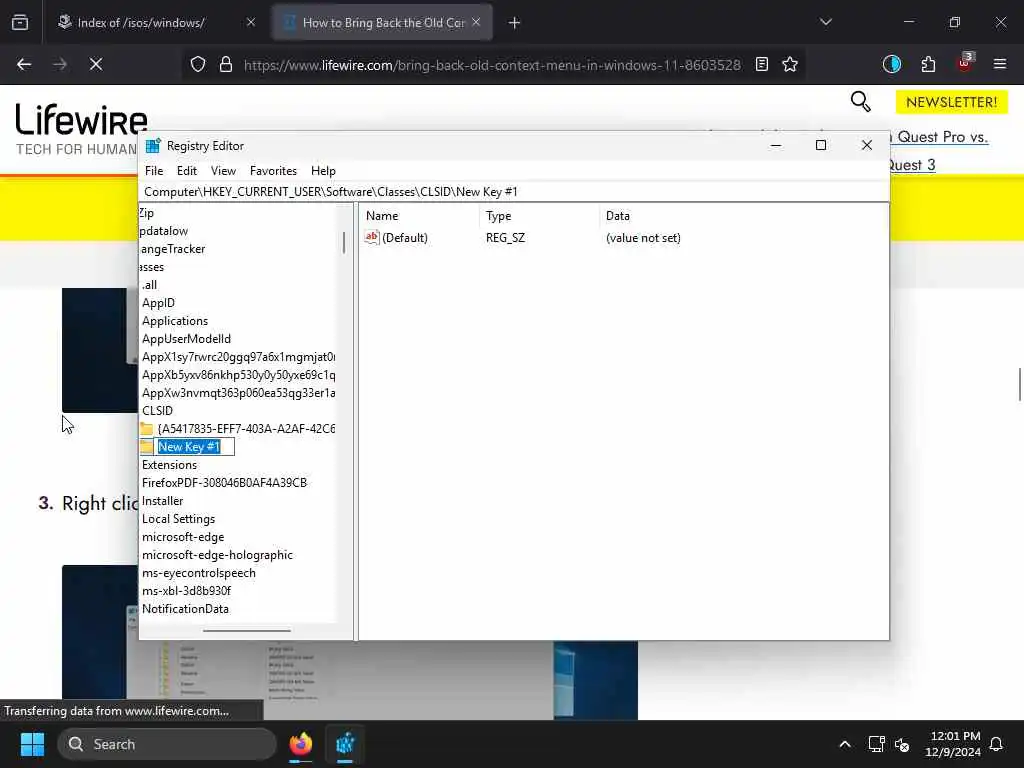Image resolution: width=1024 pixels, height=768 pixels.
Task: Select the AppUserModelId key
Action: pyautogui.click(x=186, y=339)
